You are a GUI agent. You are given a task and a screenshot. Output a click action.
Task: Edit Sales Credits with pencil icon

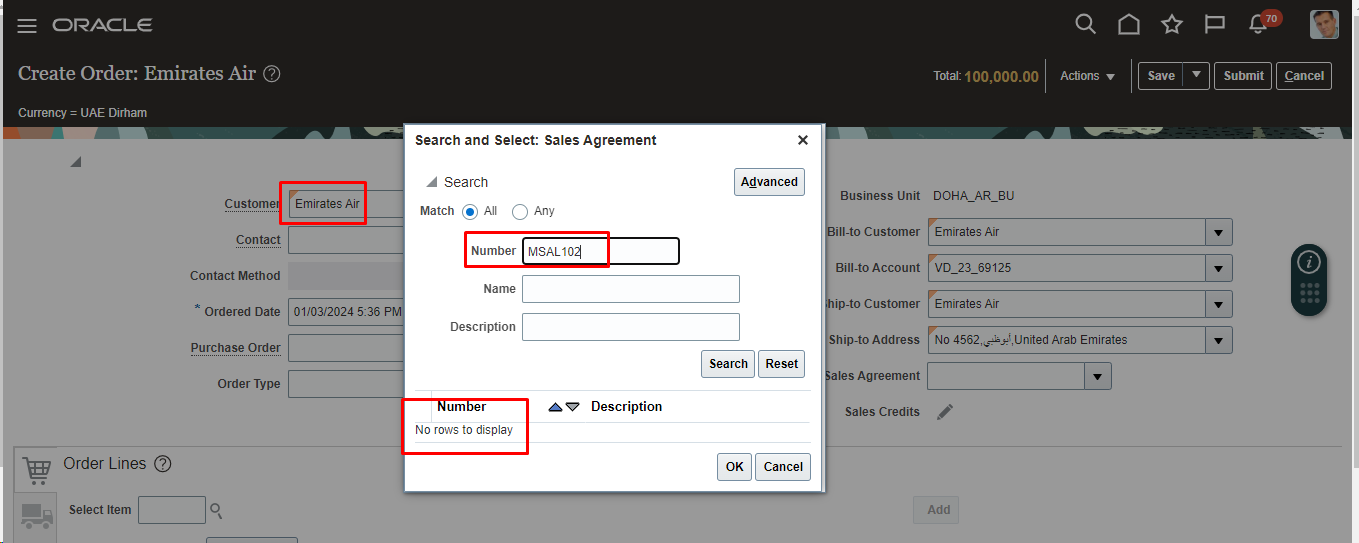click(945, 412)
